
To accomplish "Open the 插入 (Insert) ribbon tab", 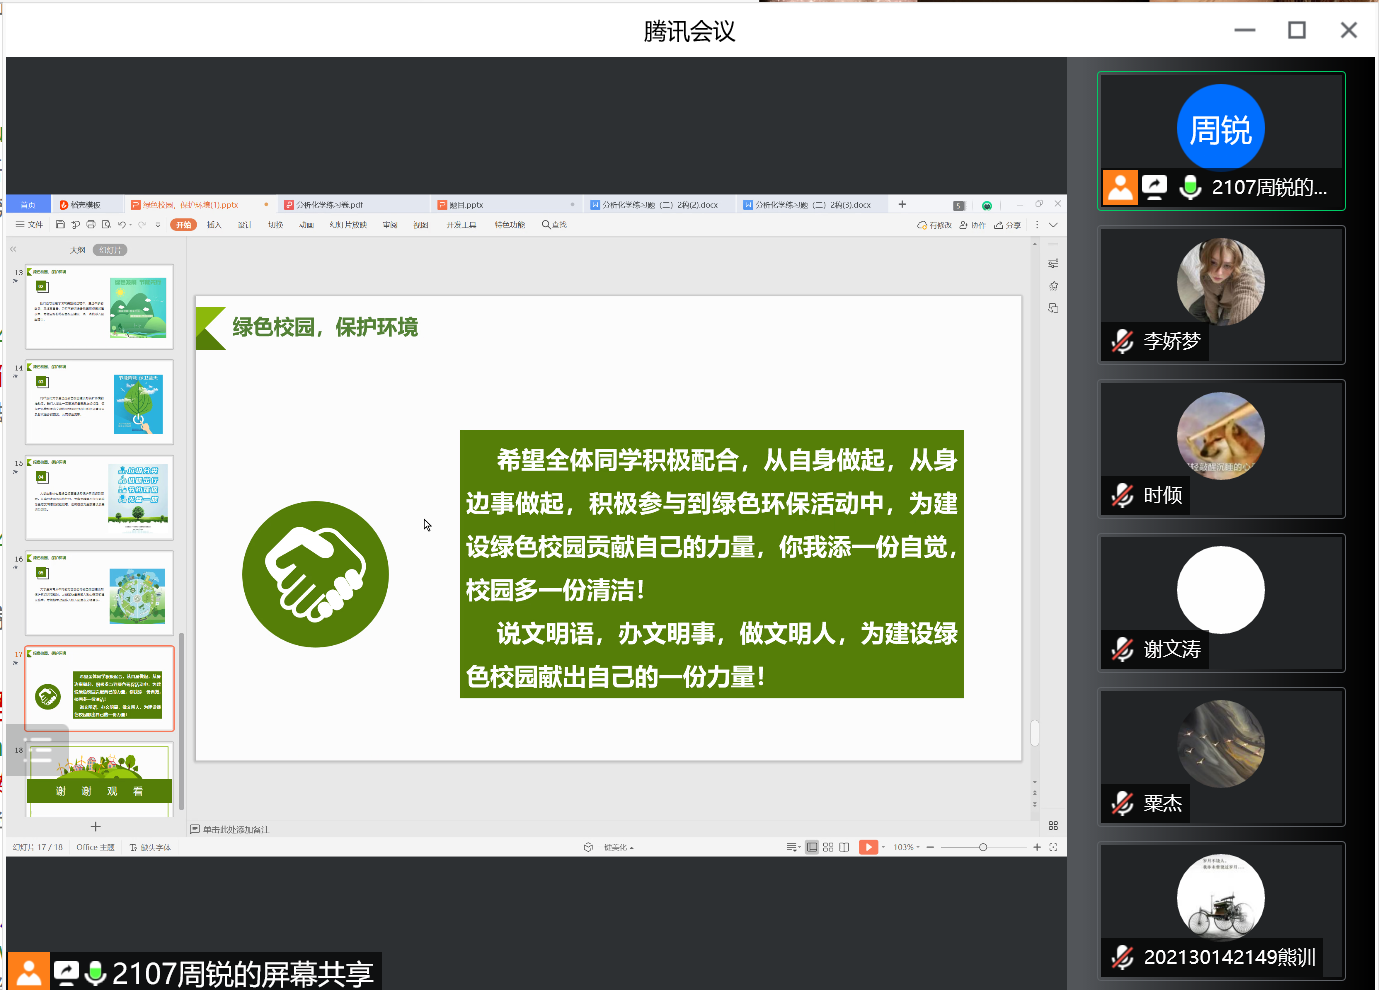I will [214, 225].
